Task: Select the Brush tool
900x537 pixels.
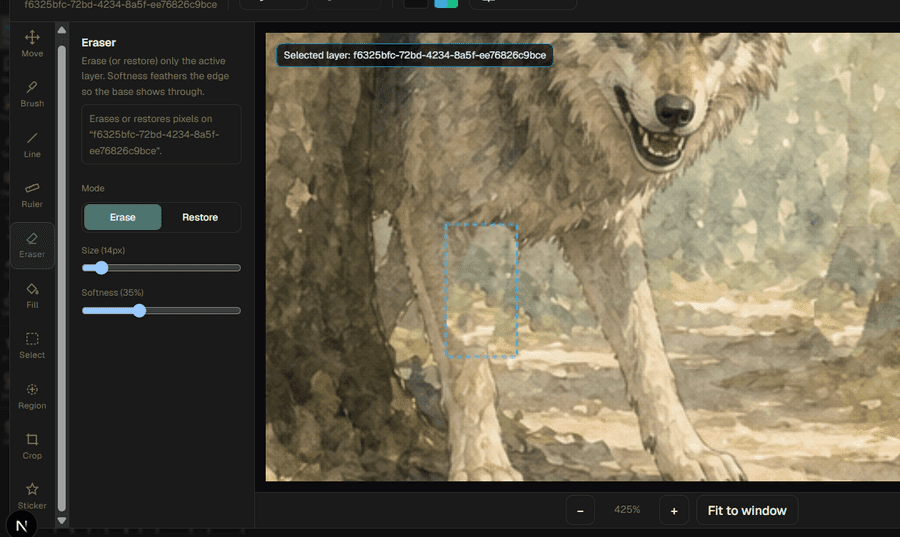Action: coord(32,94)
